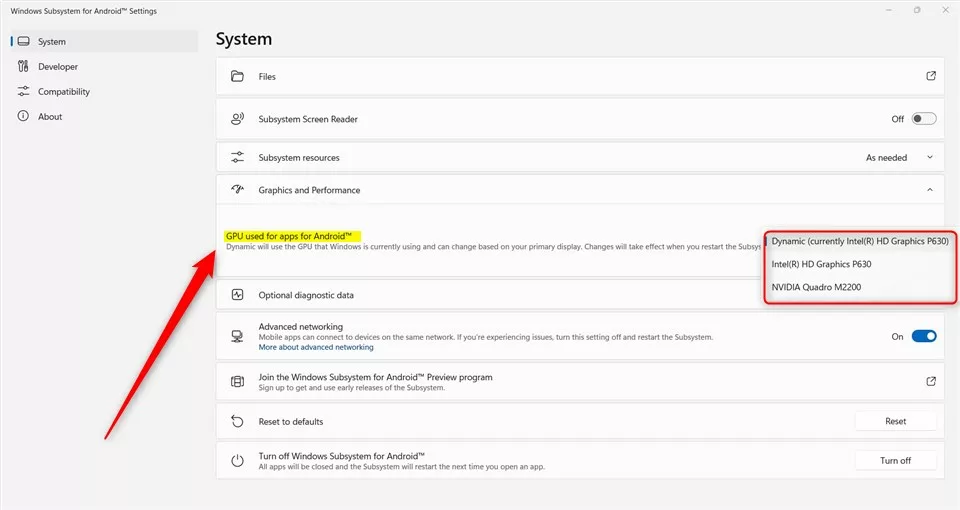The height and width of the screenshot is (510, 960).
Task: Click the About info icon in sidebar
Action: pos(23,116)
